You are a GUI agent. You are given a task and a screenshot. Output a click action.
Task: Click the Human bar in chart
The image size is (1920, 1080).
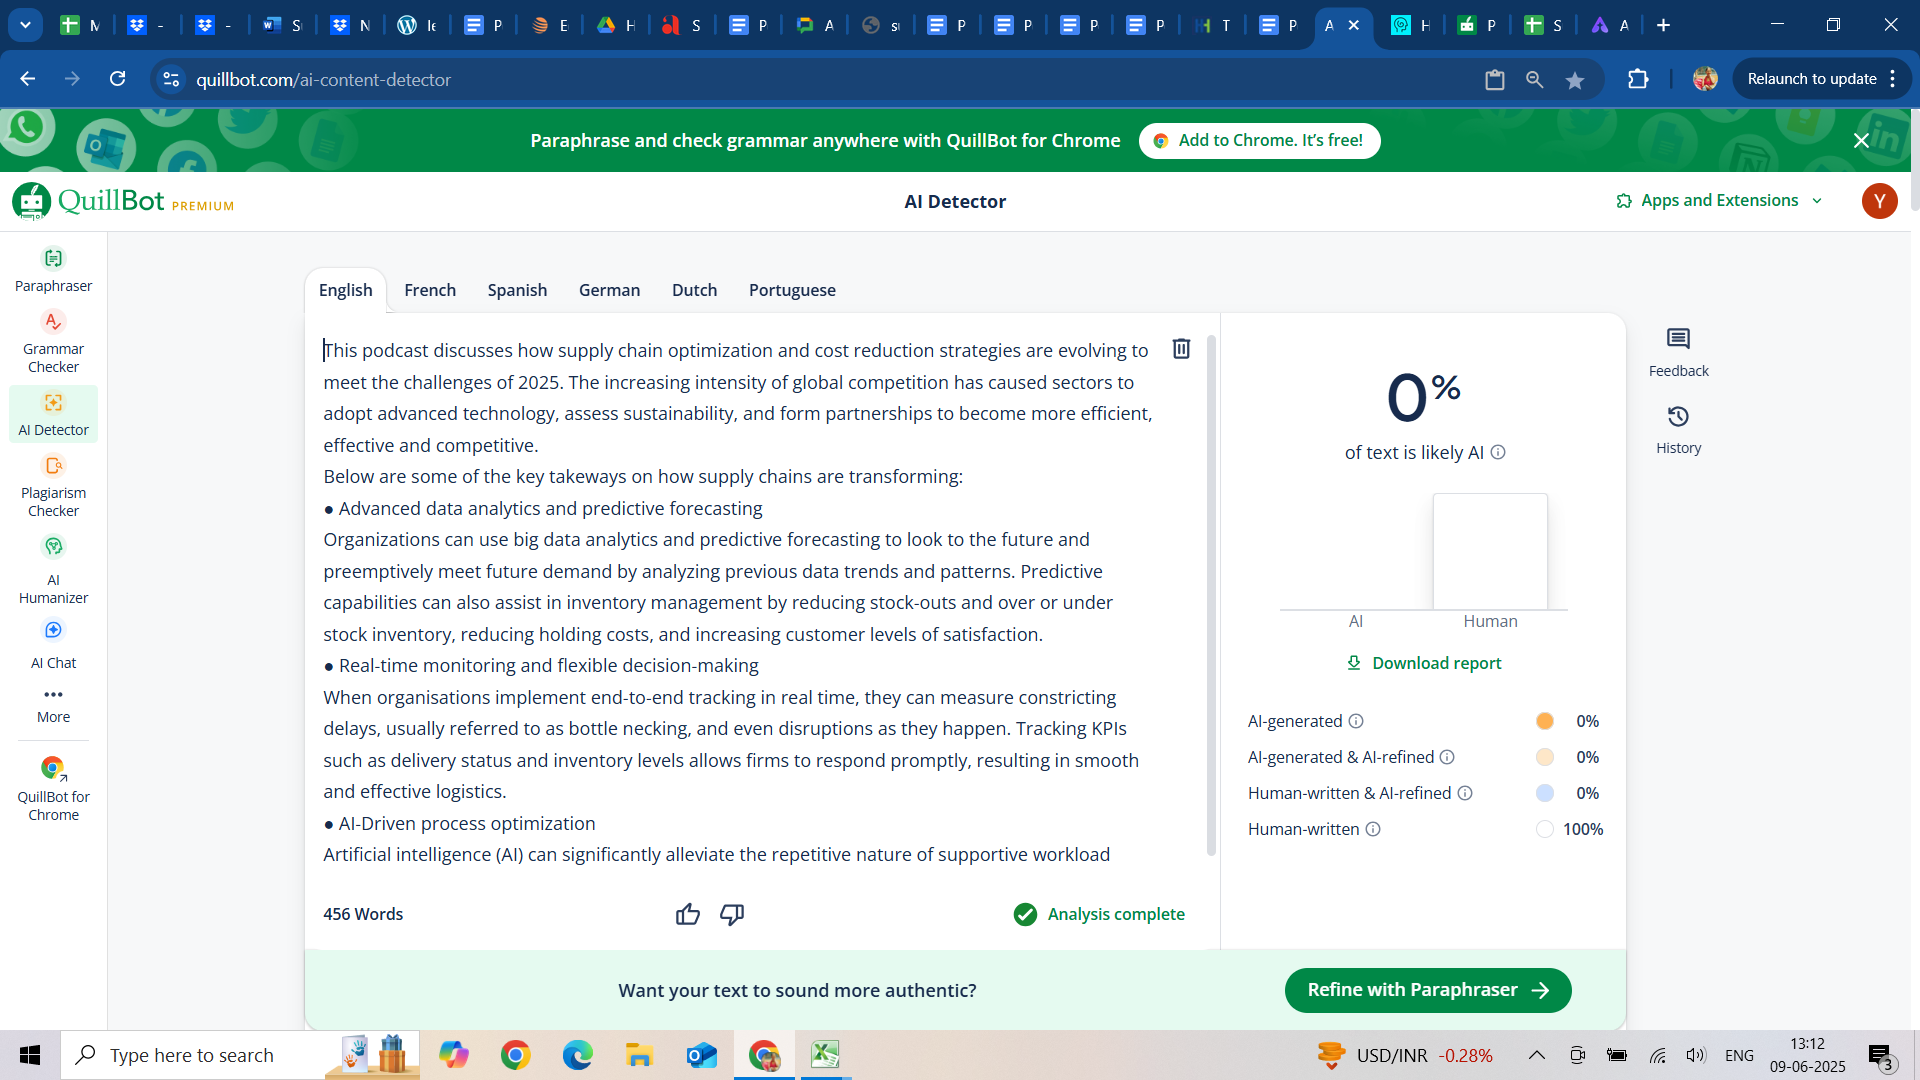[1490, 551]
